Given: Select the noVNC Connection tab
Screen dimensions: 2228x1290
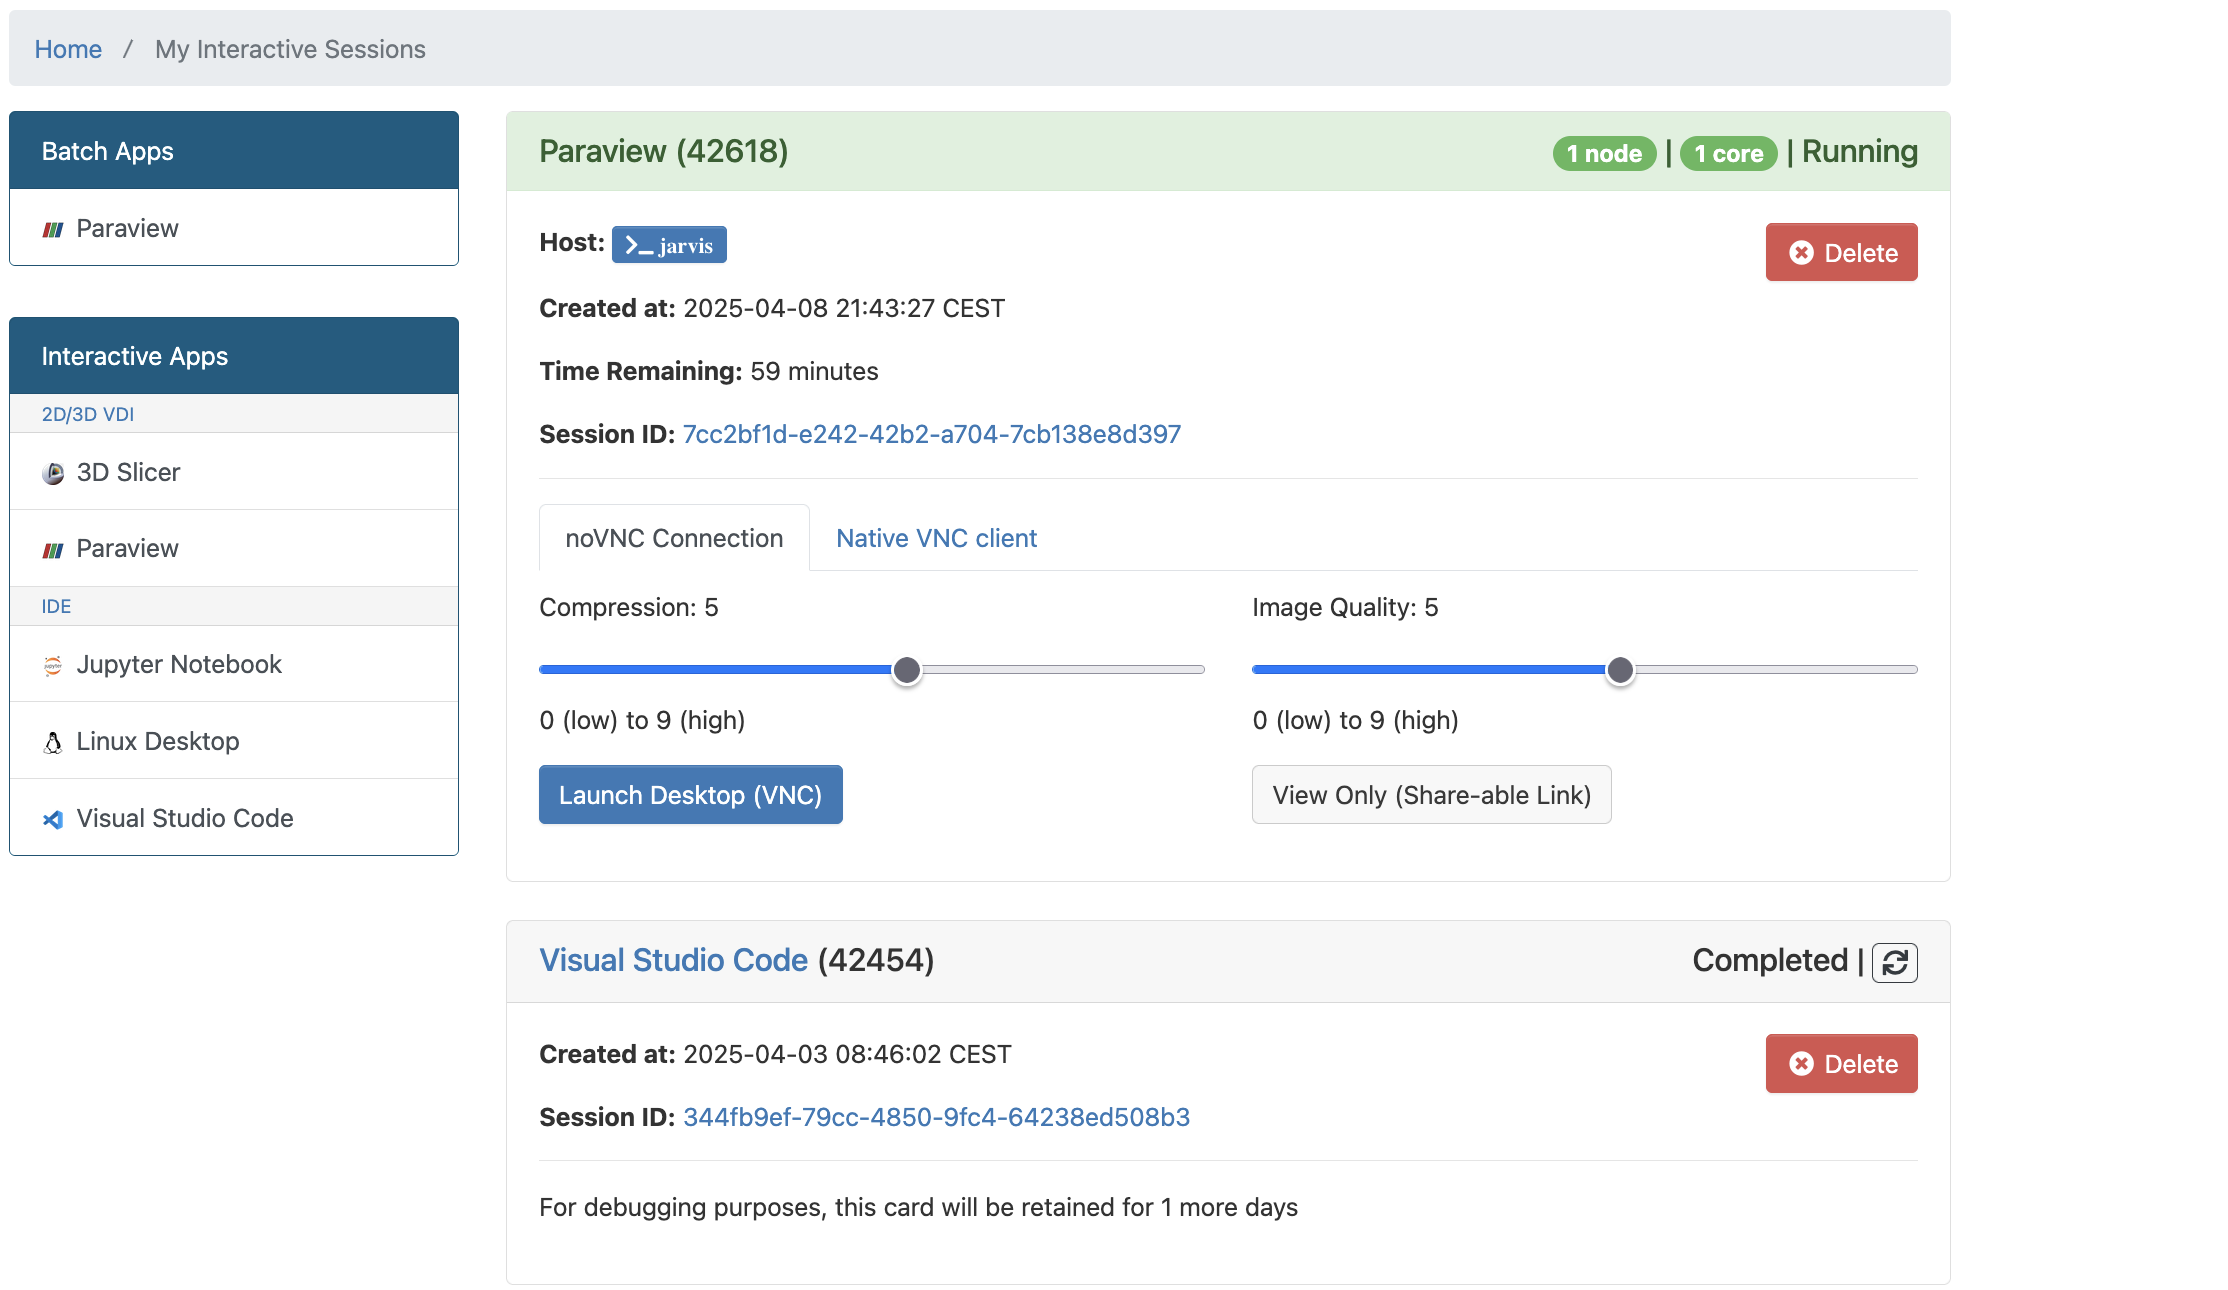Looking at the screenshot, I should [674, 538].
